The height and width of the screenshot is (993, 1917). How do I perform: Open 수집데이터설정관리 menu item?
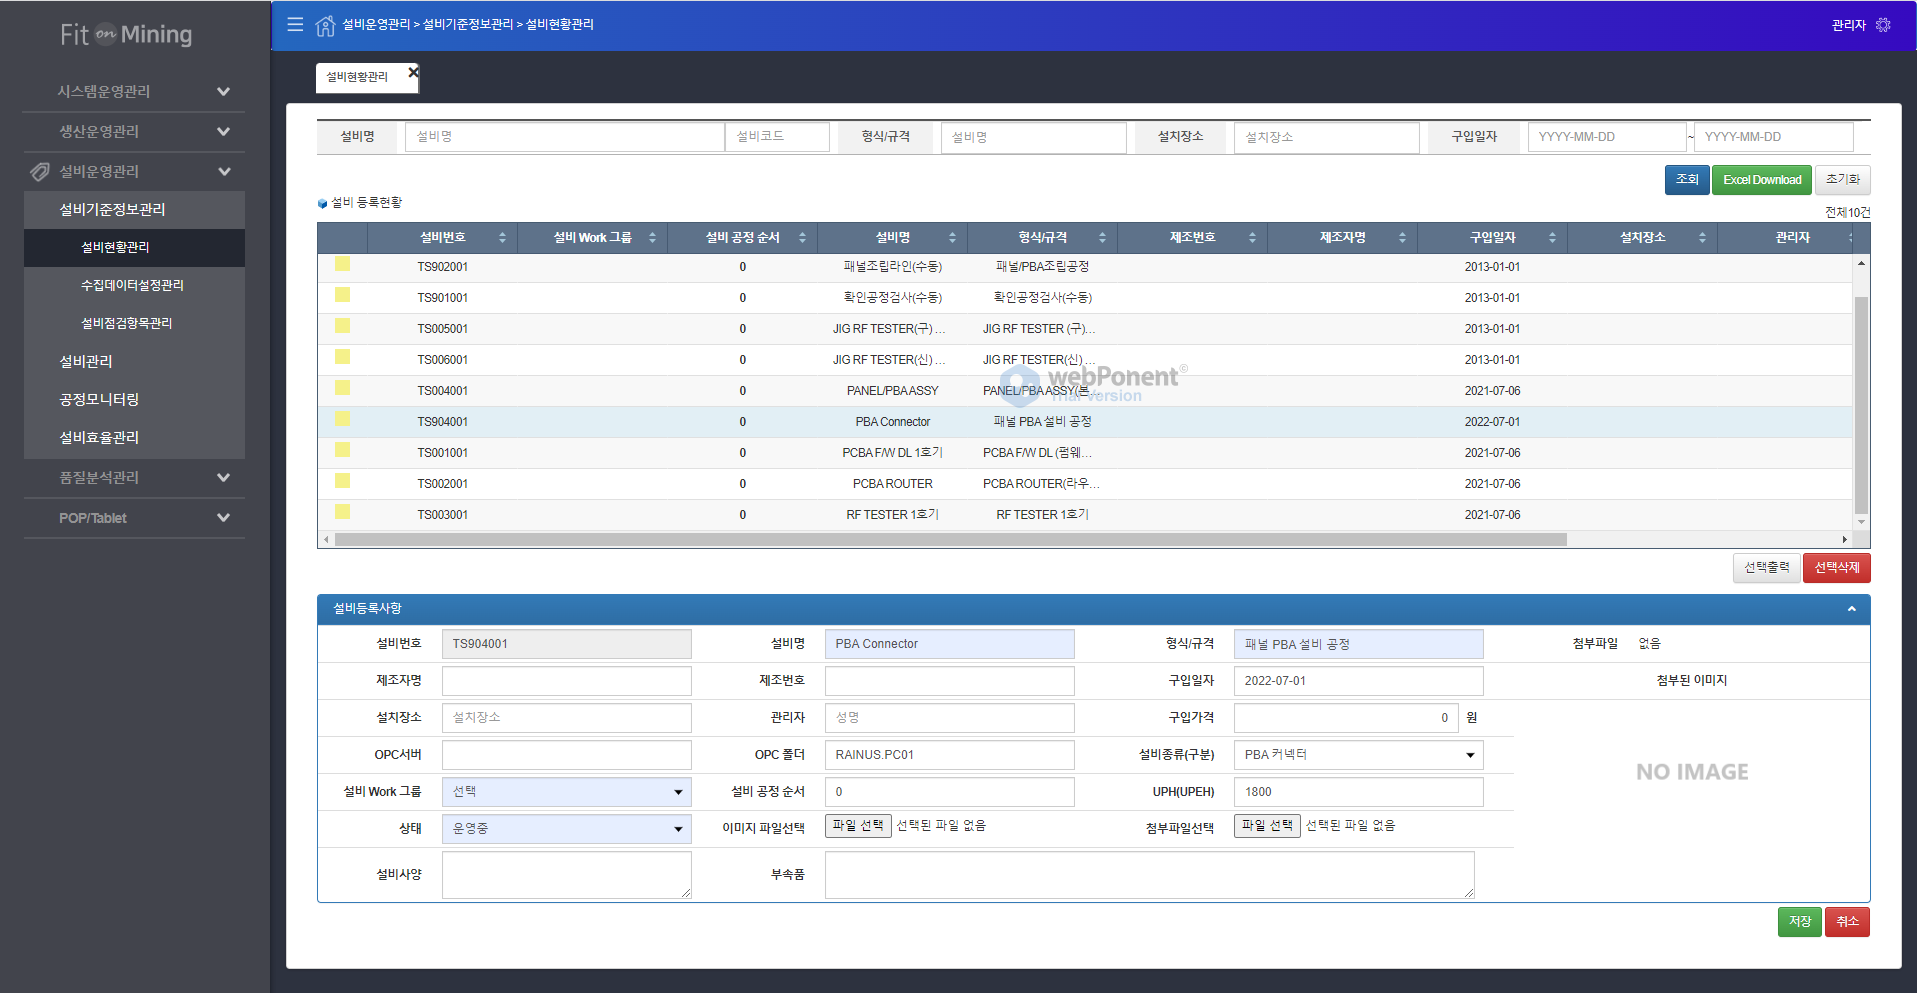pyautogui.click(x=132, y=285)
